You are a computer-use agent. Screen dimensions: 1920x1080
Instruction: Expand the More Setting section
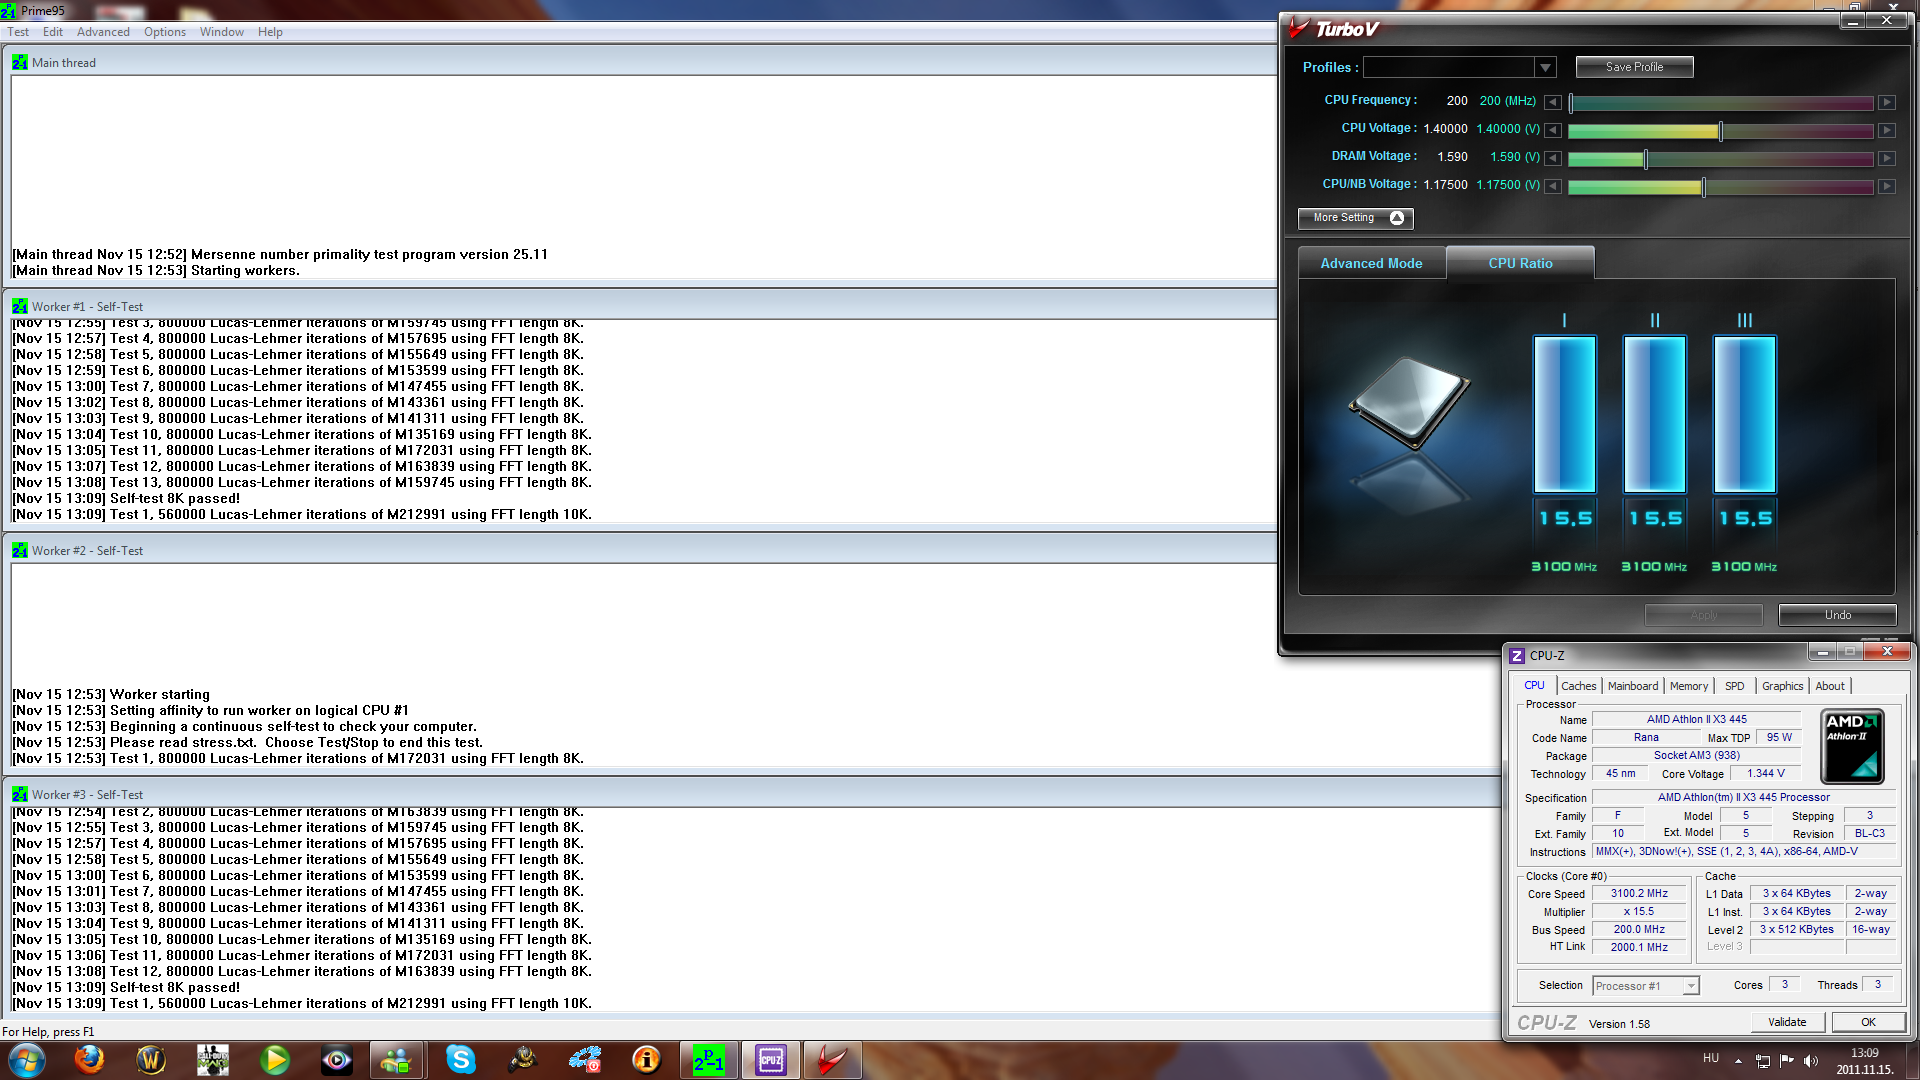pos(1356,218)
